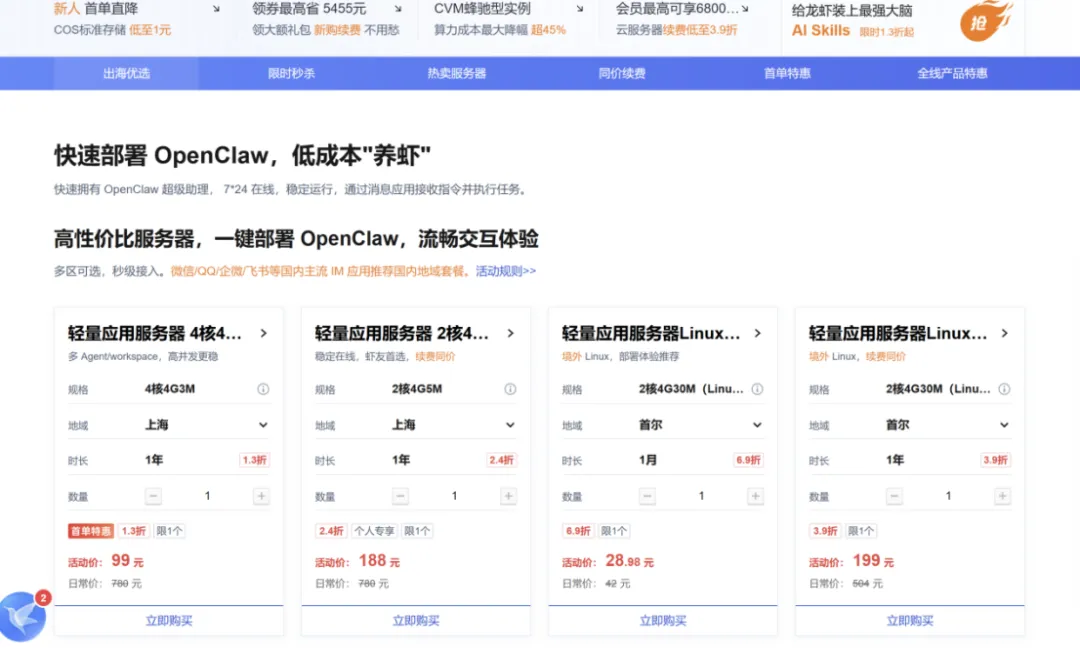Click arrow beside 会员最高可享6800 promo

coord(745,9)
